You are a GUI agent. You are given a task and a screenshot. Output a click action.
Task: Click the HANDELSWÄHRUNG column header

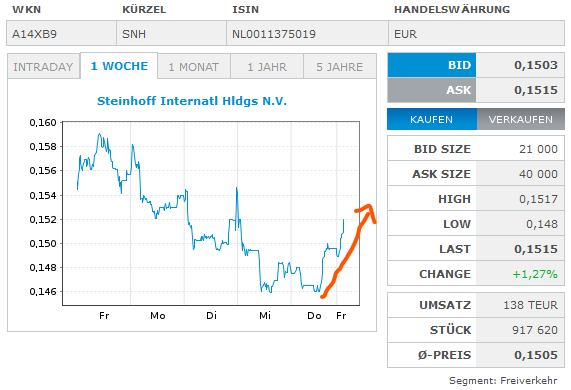[x=452, y=9]
